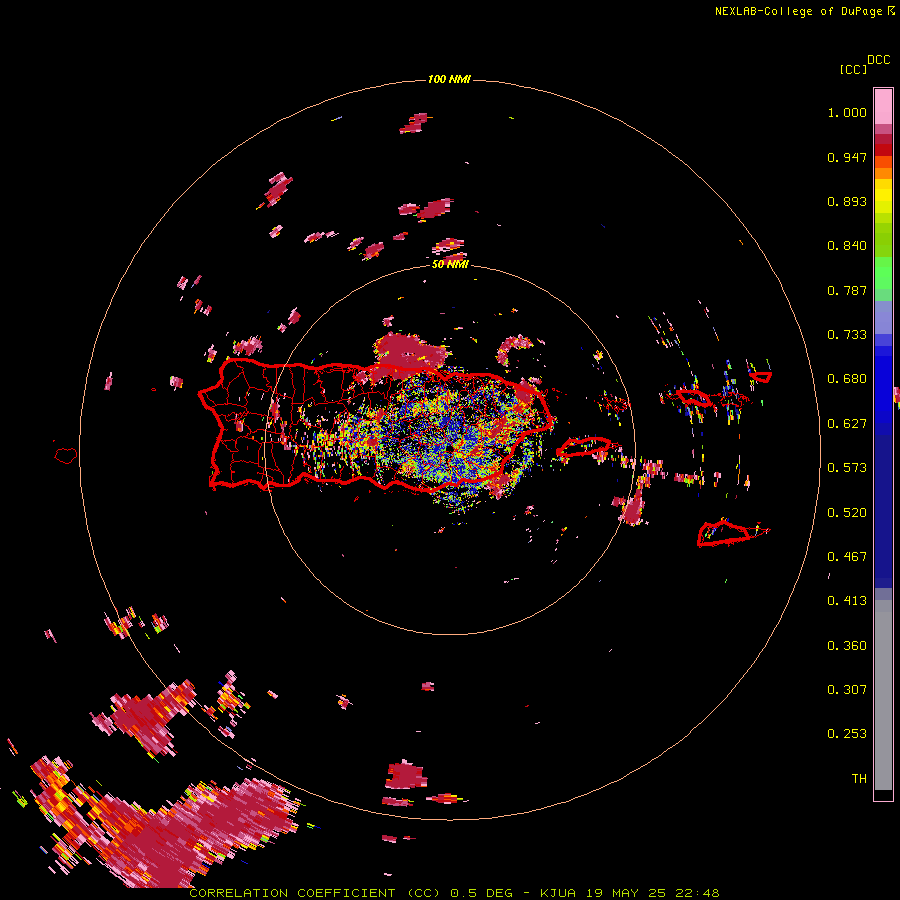The width and height of the screenshot is (900, 900).
Task: Click the 0.413 color scale label
Action: [847, 601]
